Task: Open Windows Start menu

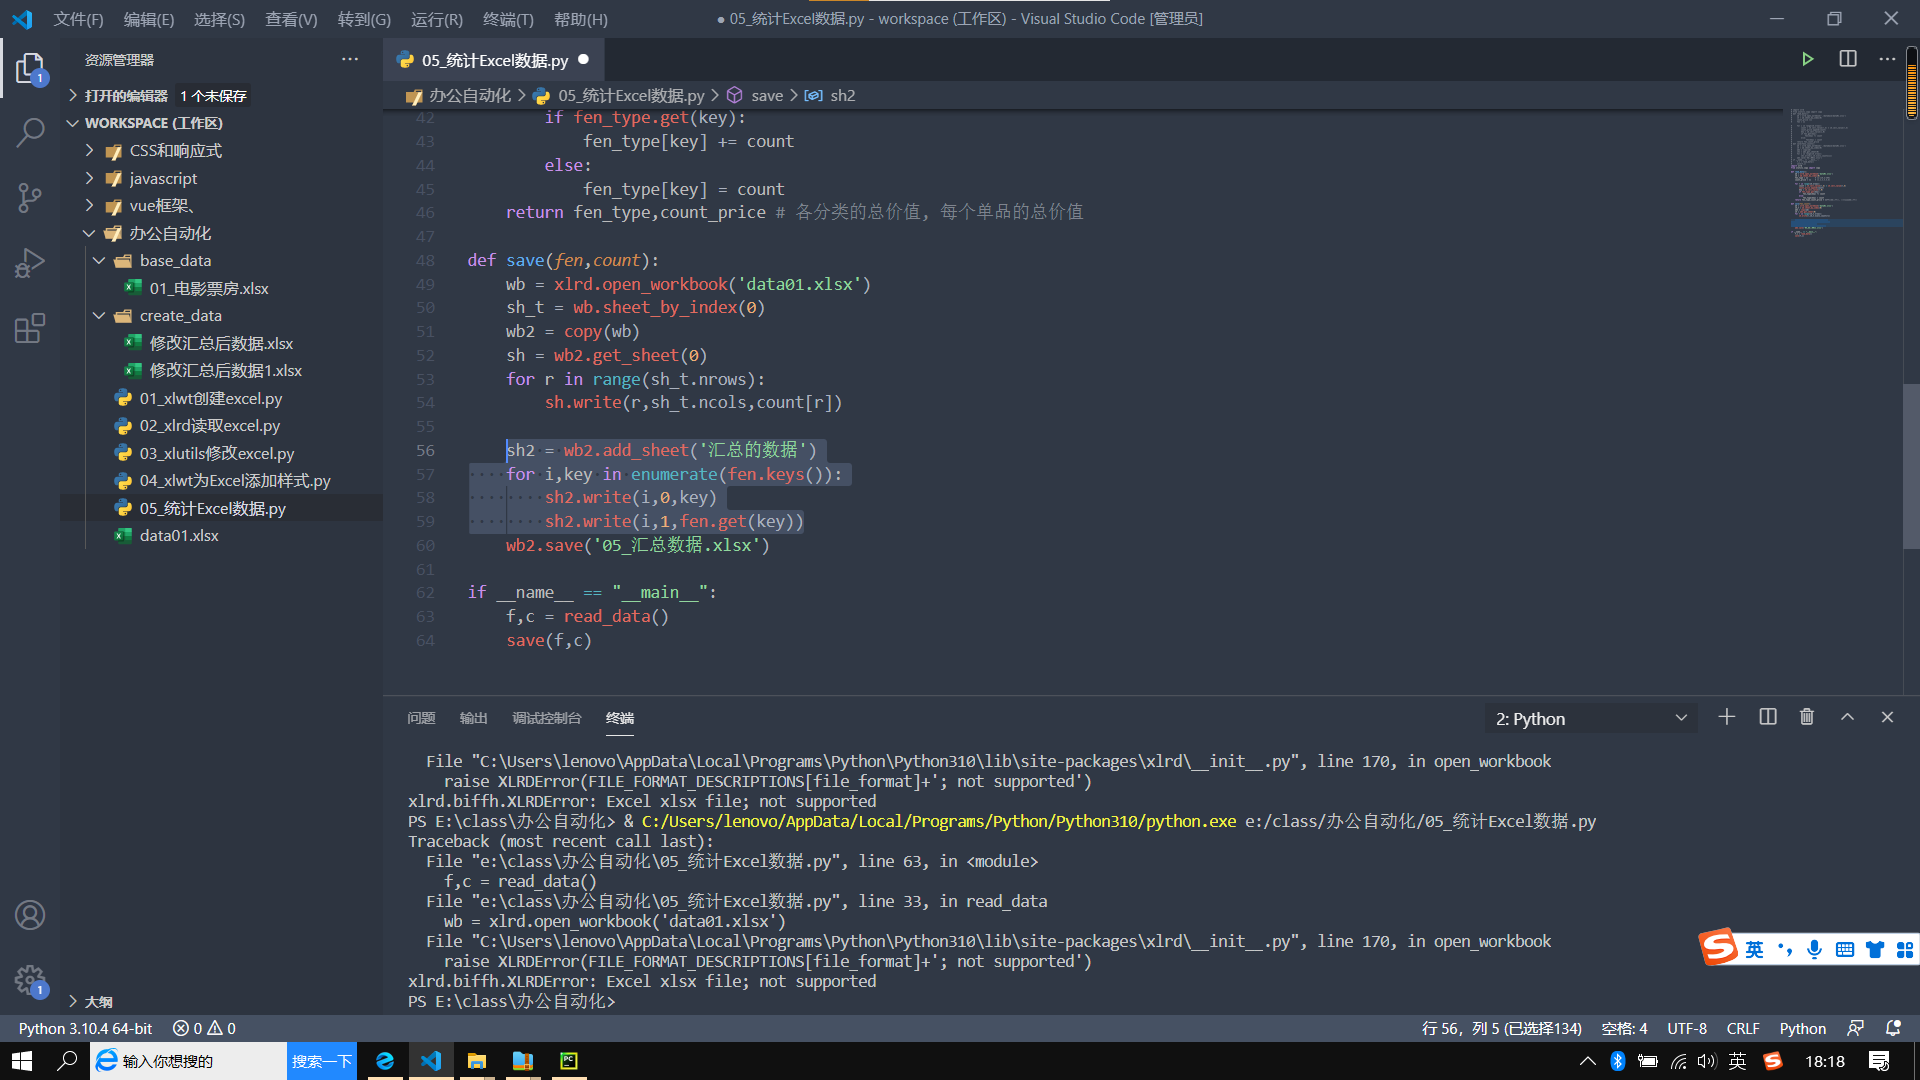Action: [22, 1061]
